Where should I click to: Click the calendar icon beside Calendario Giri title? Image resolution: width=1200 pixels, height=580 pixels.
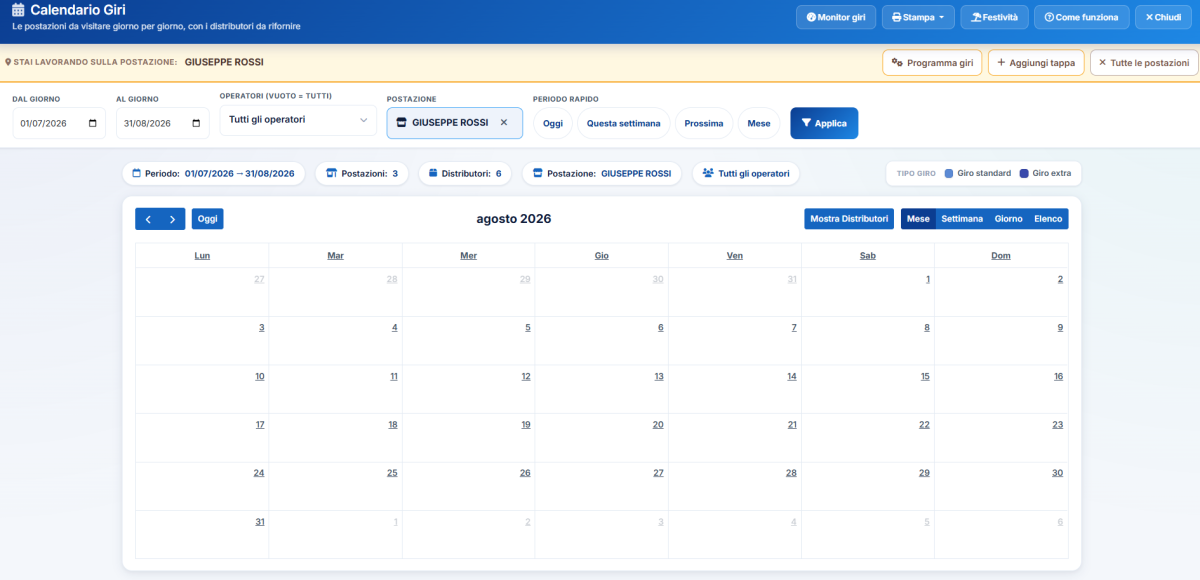tap(18, 10)
